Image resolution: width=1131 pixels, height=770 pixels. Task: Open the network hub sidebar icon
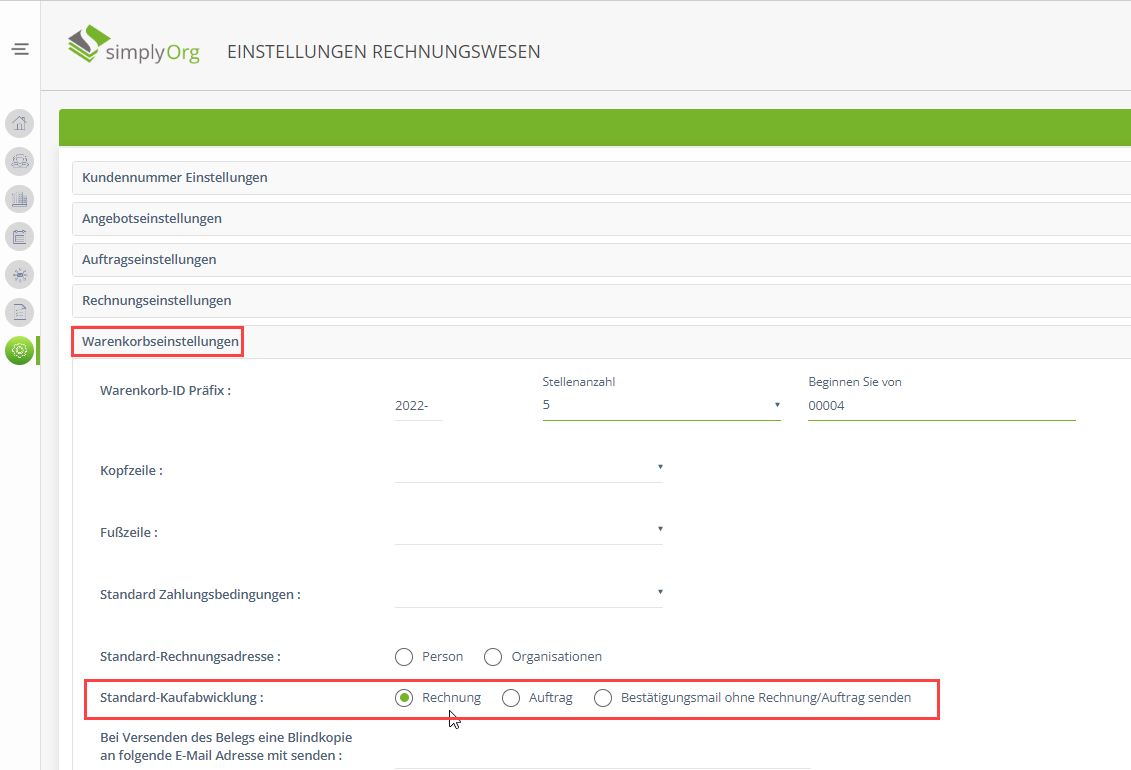(x=19, y=274)
